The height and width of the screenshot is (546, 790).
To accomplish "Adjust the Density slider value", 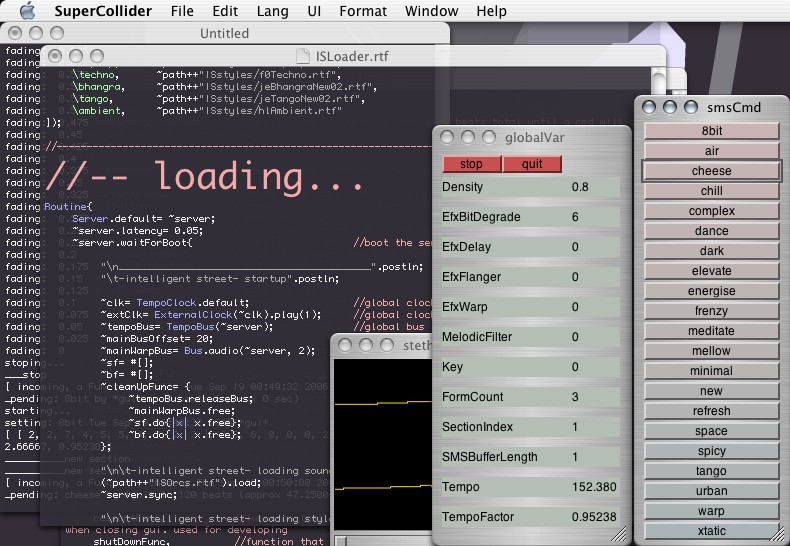I will pyautogui.click(x=531, y=187).
